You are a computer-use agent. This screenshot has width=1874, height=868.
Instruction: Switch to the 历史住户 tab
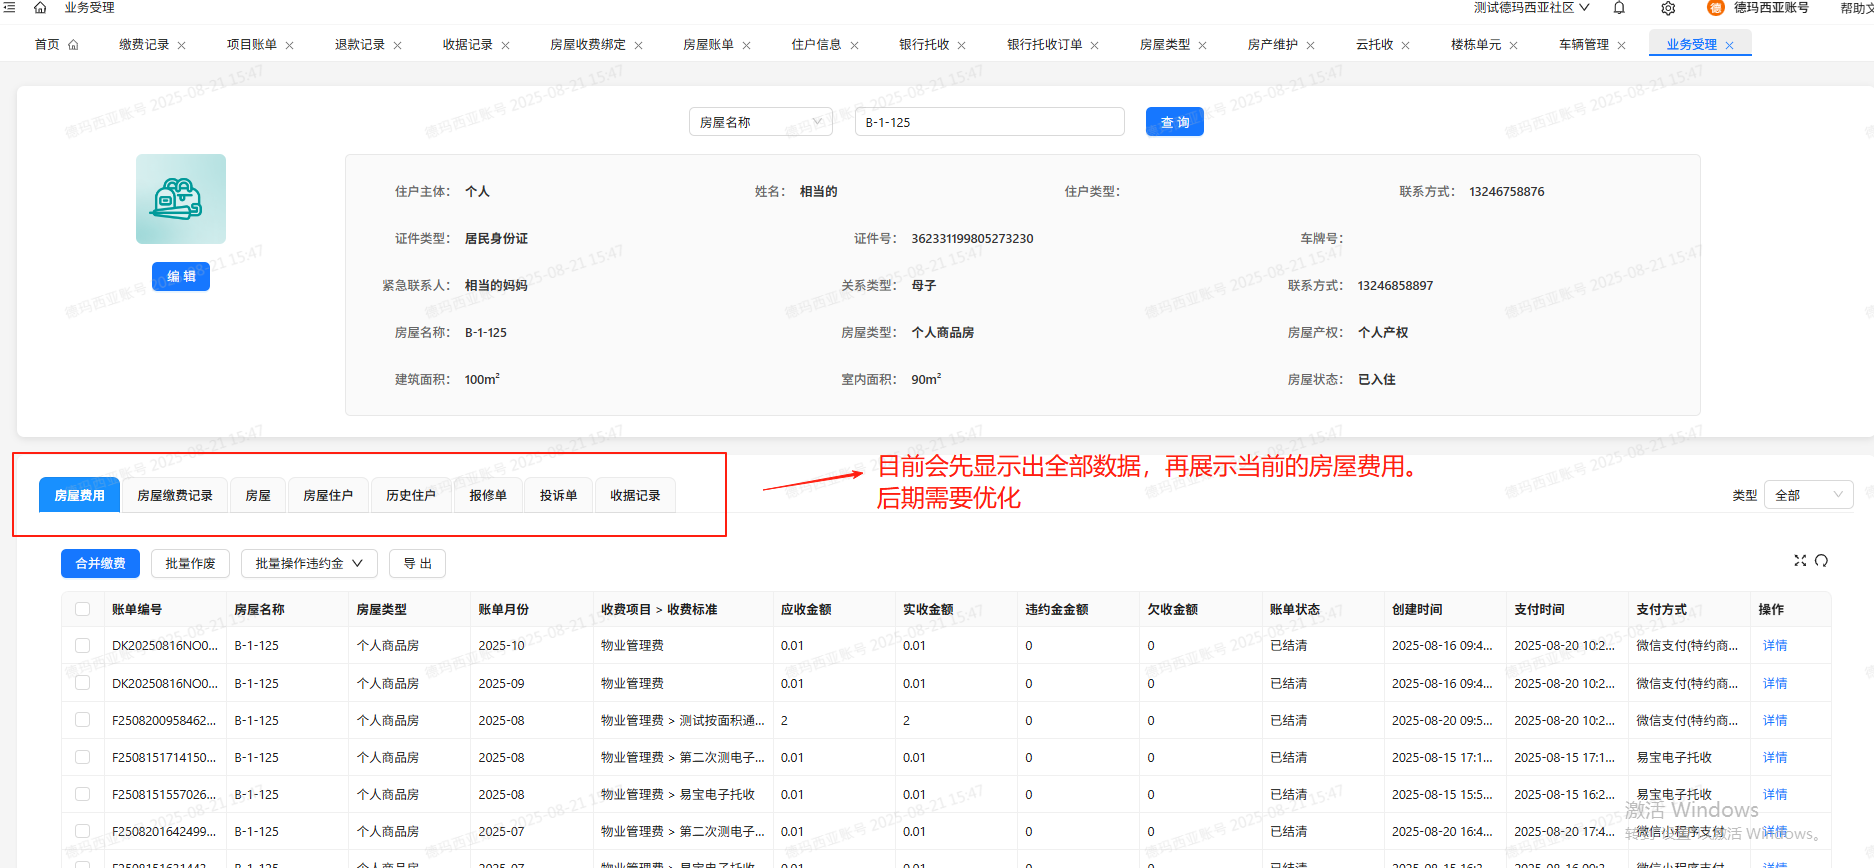(410, 495)
